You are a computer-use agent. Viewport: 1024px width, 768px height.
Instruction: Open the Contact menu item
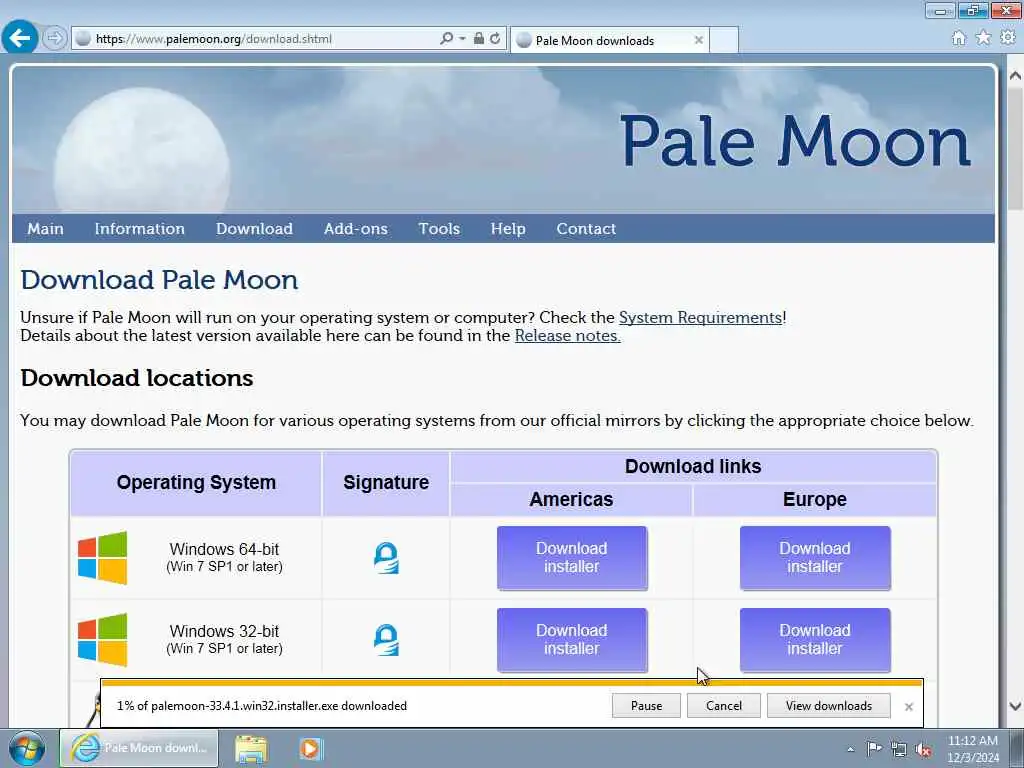[586, 229]
